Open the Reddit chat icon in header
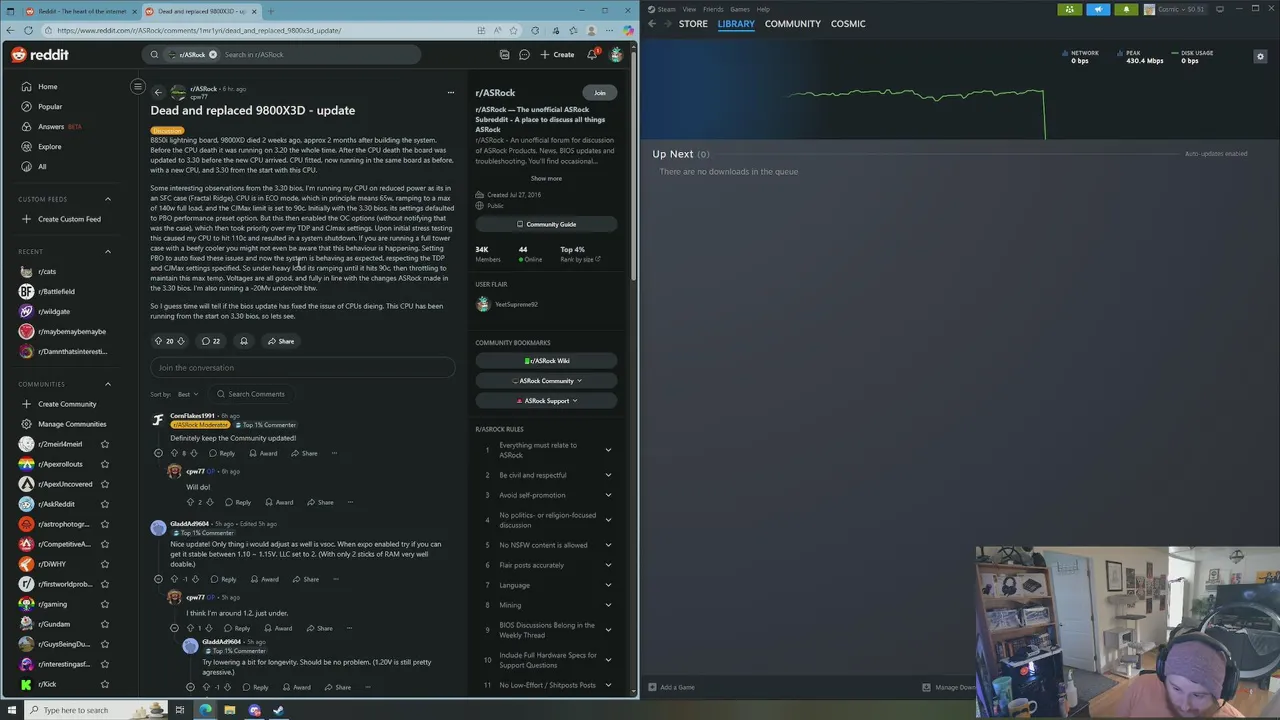Image resolution: width=1280 pixels, height=720 pixels. pos(524,55)
